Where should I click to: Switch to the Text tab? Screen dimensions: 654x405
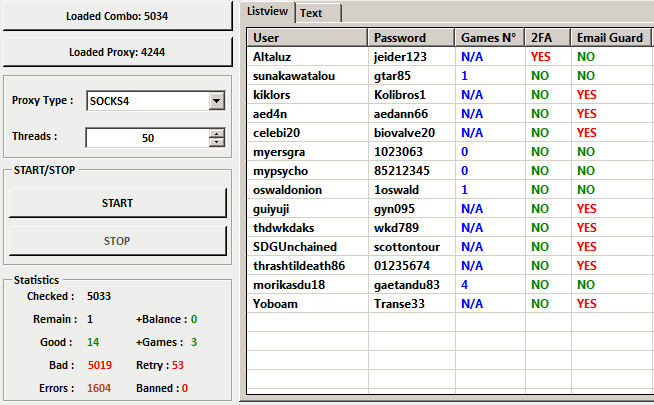(x=312, y=13)
